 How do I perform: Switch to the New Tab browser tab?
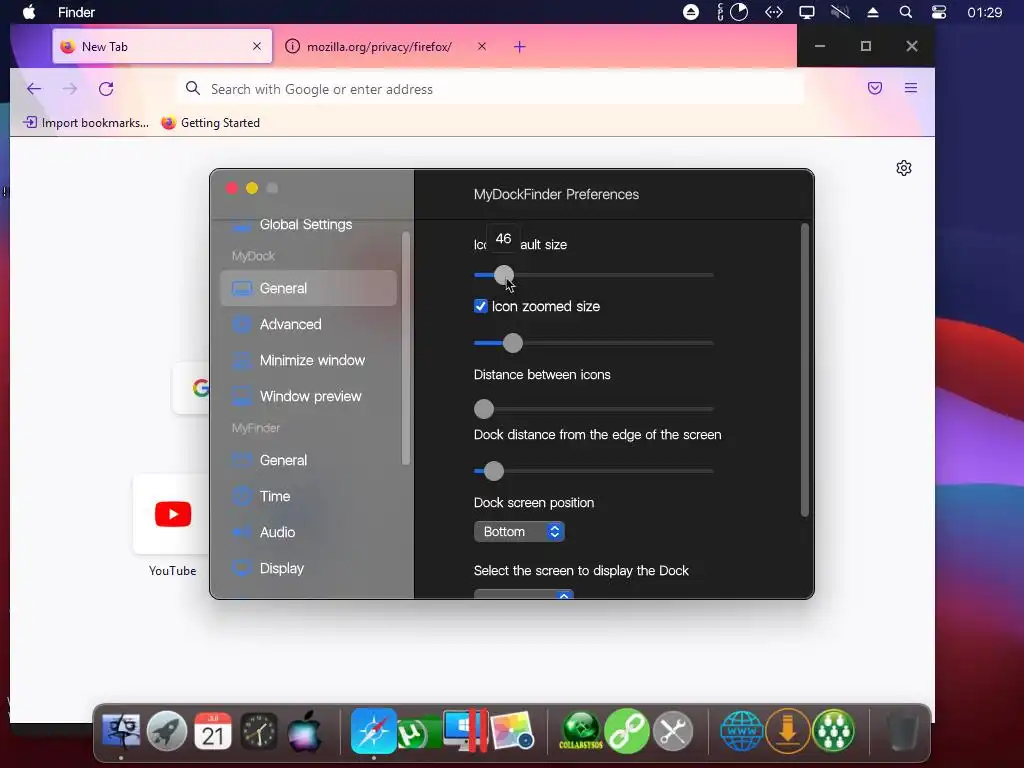(x=162, y=46)
